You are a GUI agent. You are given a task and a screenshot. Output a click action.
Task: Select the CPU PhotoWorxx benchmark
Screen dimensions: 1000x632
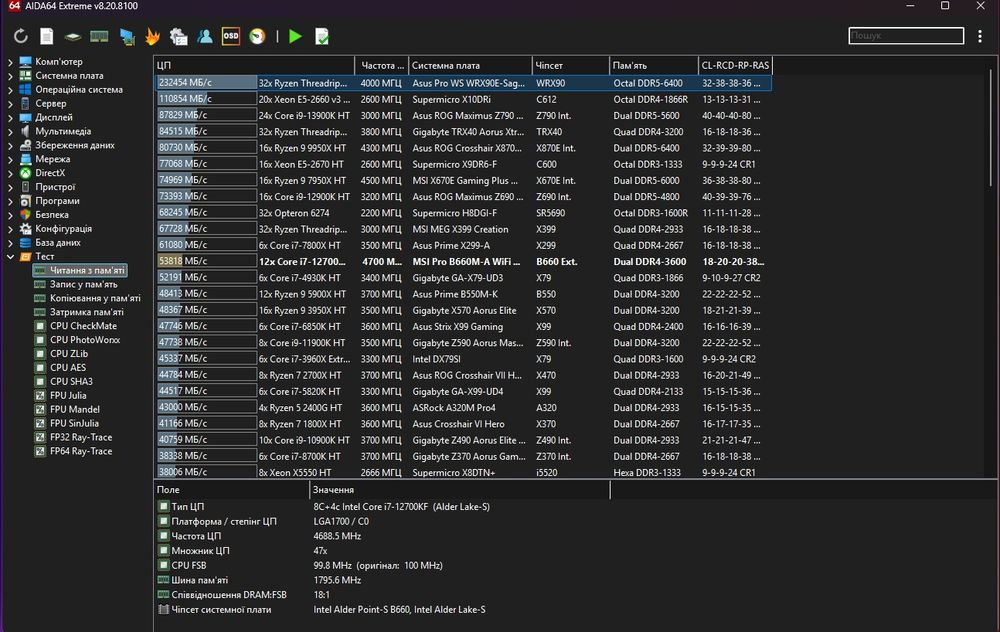84,340
